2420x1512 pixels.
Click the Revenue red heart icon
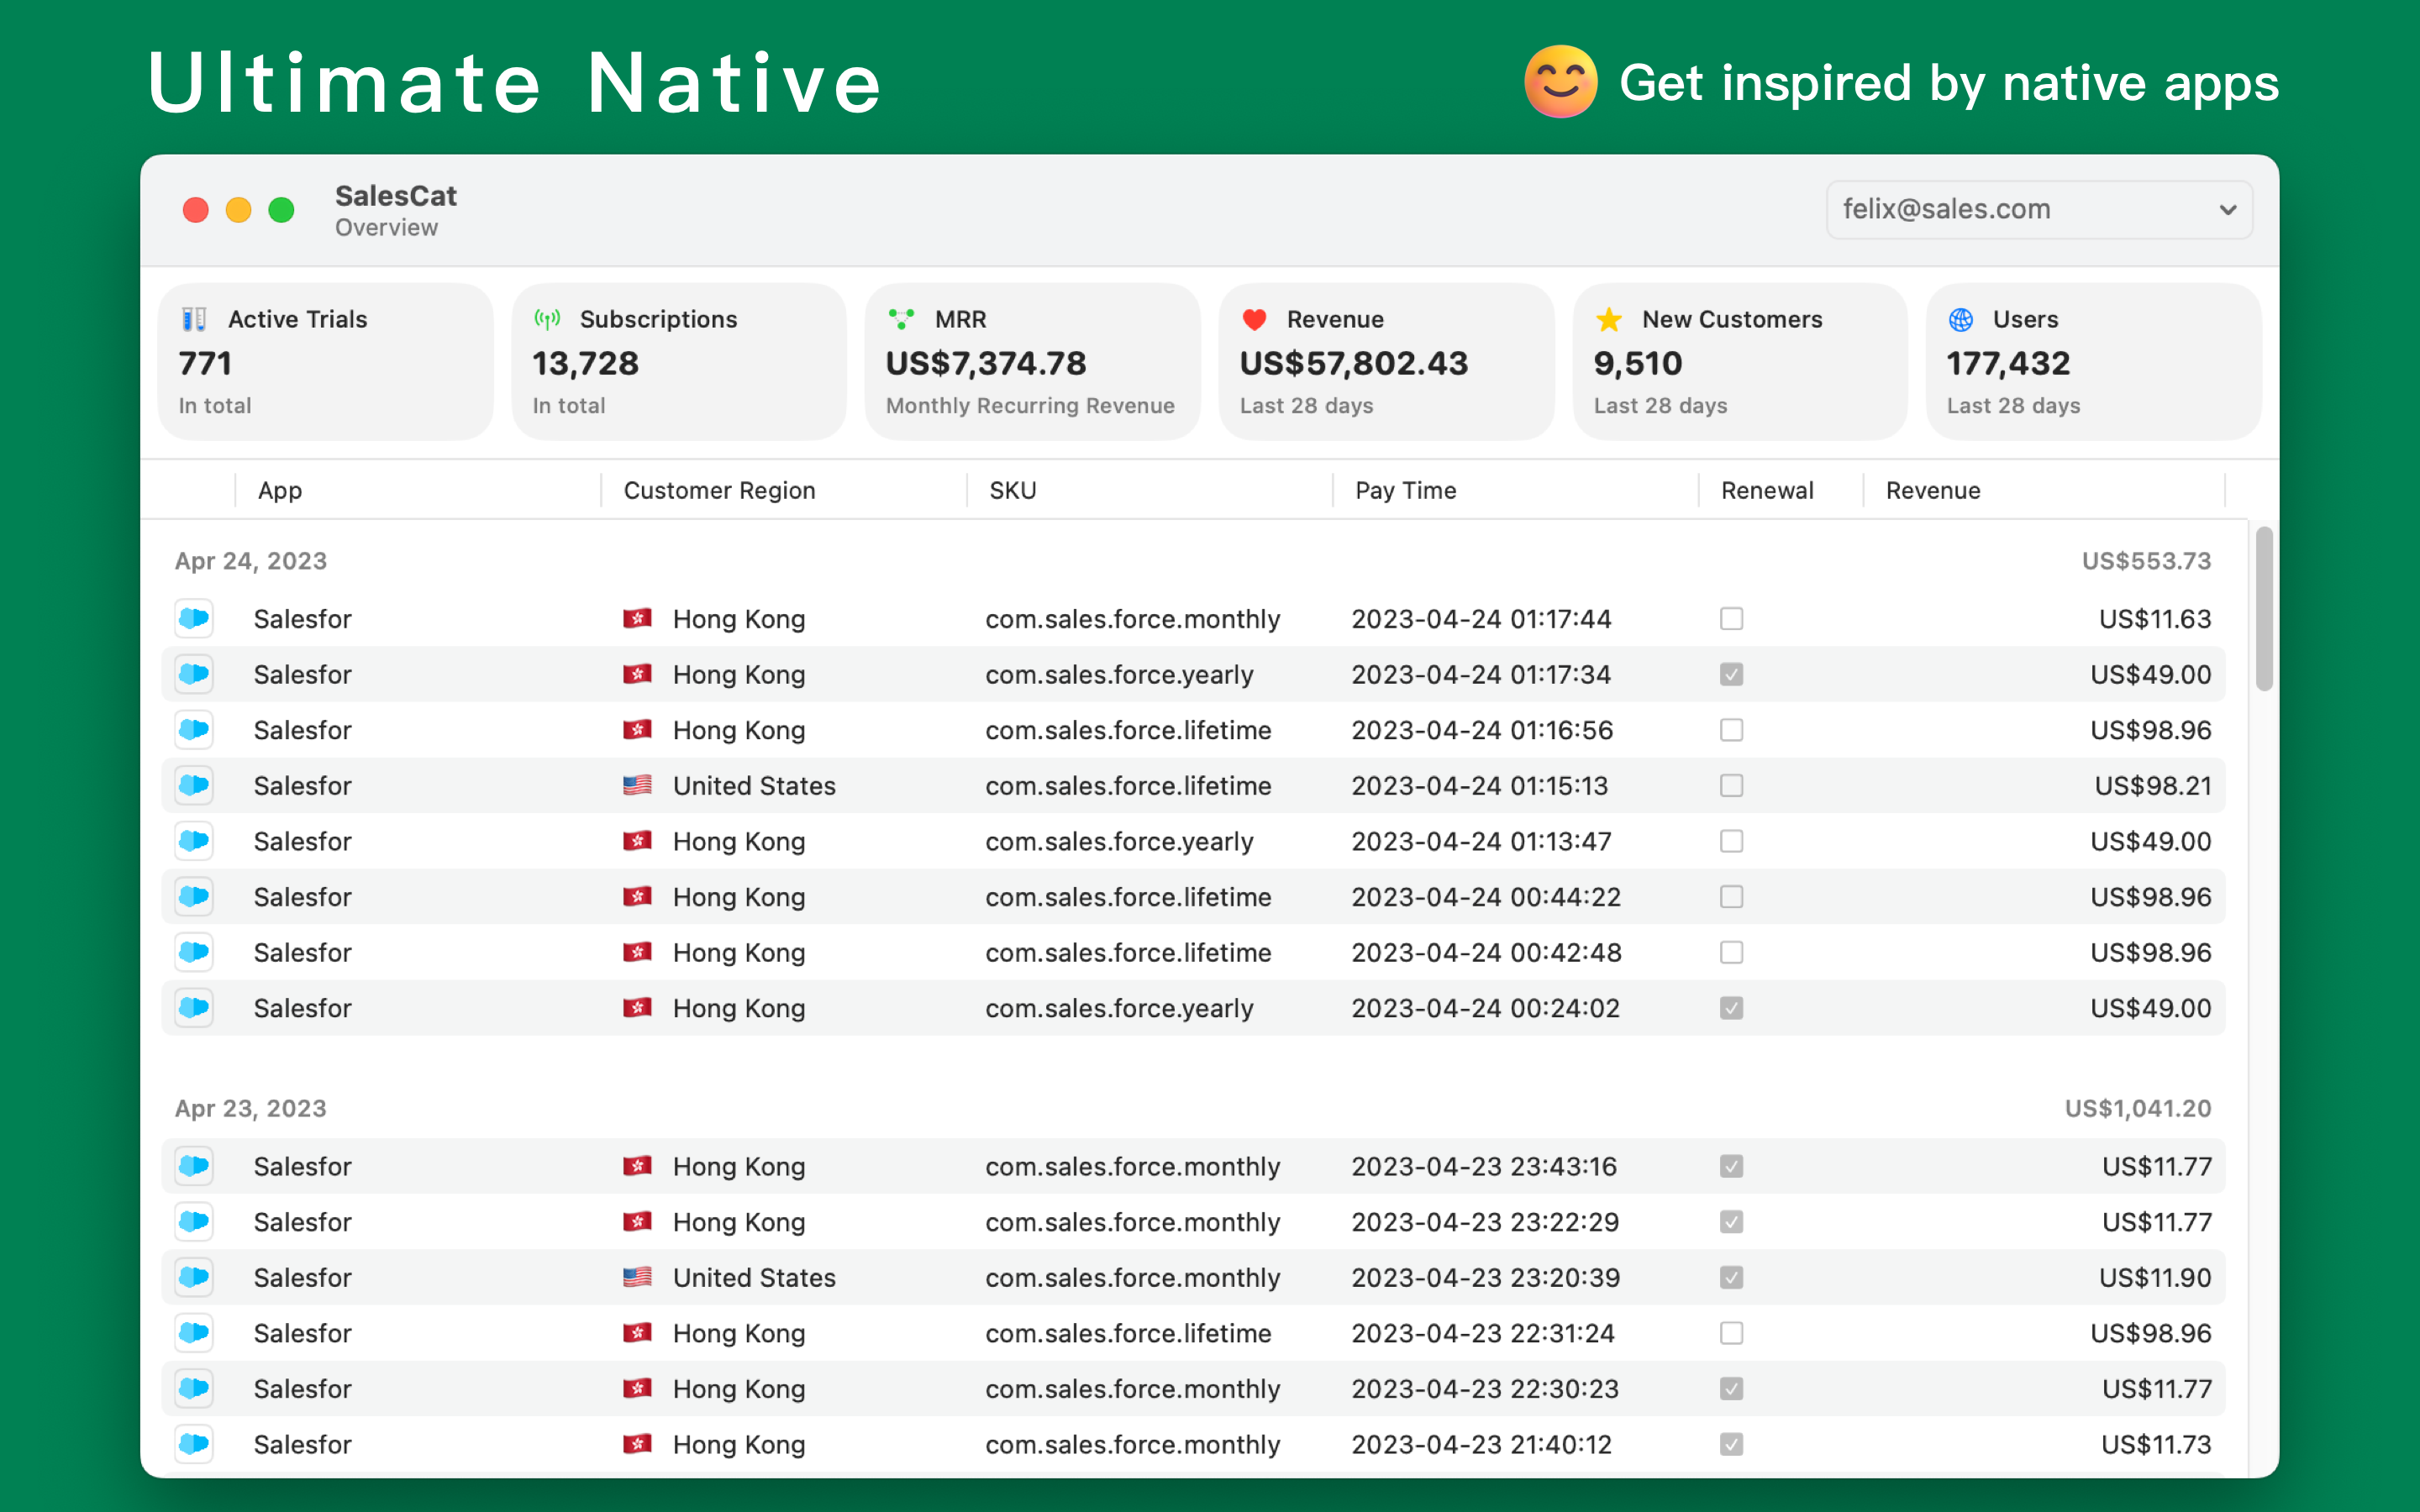pos(1255,319)
